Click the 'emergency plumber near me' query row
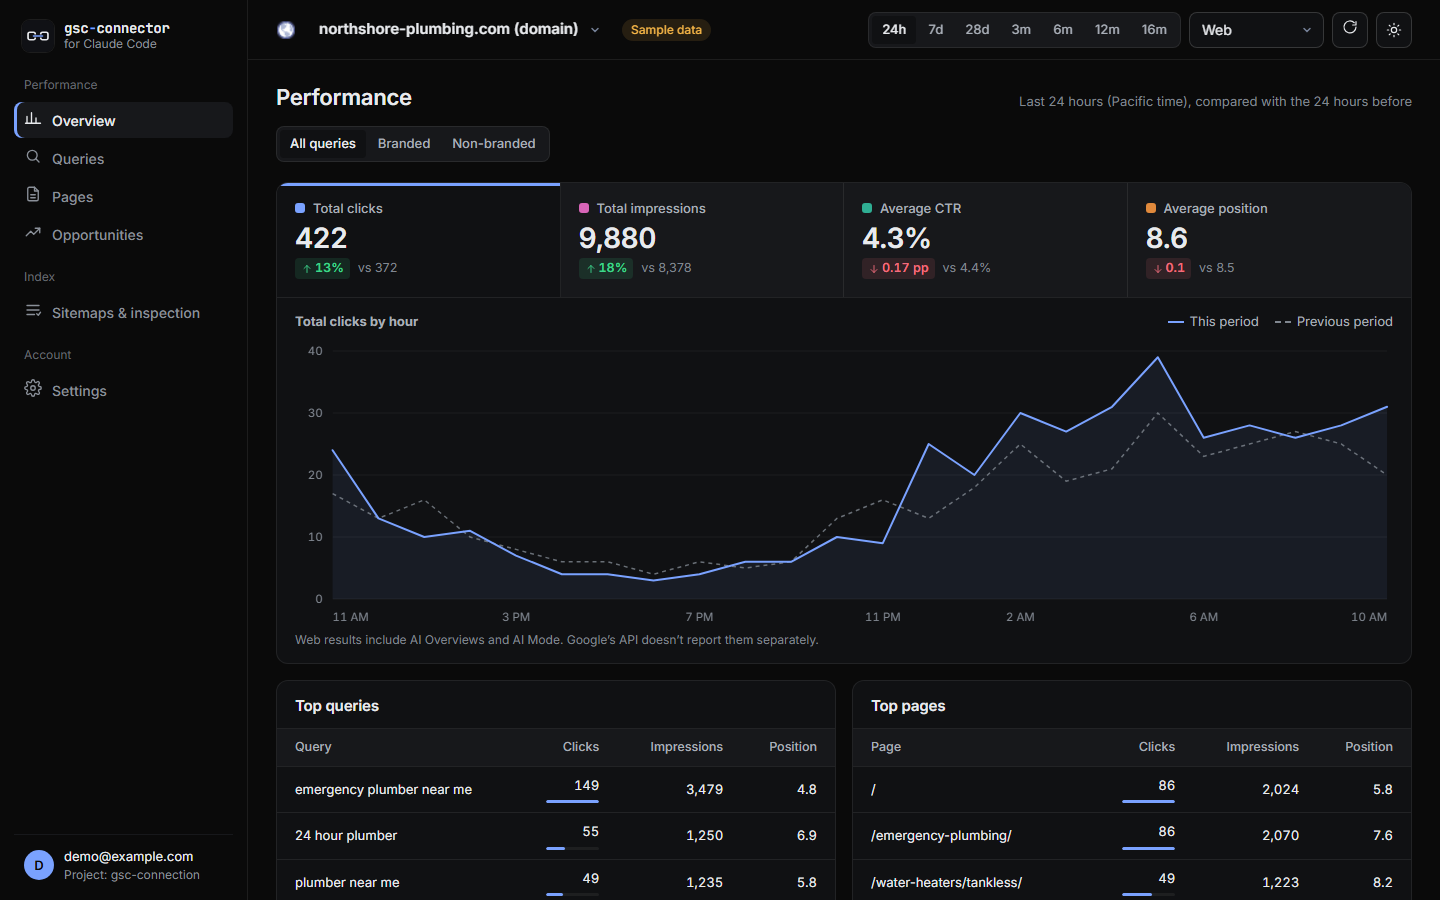 tap(556, 789)
